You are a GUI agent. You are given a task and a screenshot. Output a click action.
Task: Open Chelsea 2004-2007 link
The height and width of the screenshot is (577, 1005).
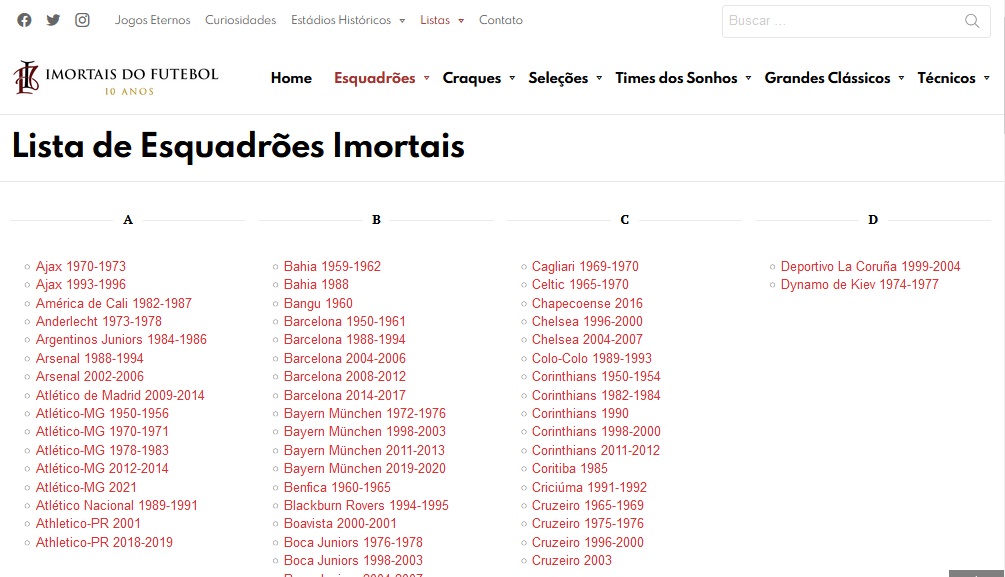click(x=587, y=339)
